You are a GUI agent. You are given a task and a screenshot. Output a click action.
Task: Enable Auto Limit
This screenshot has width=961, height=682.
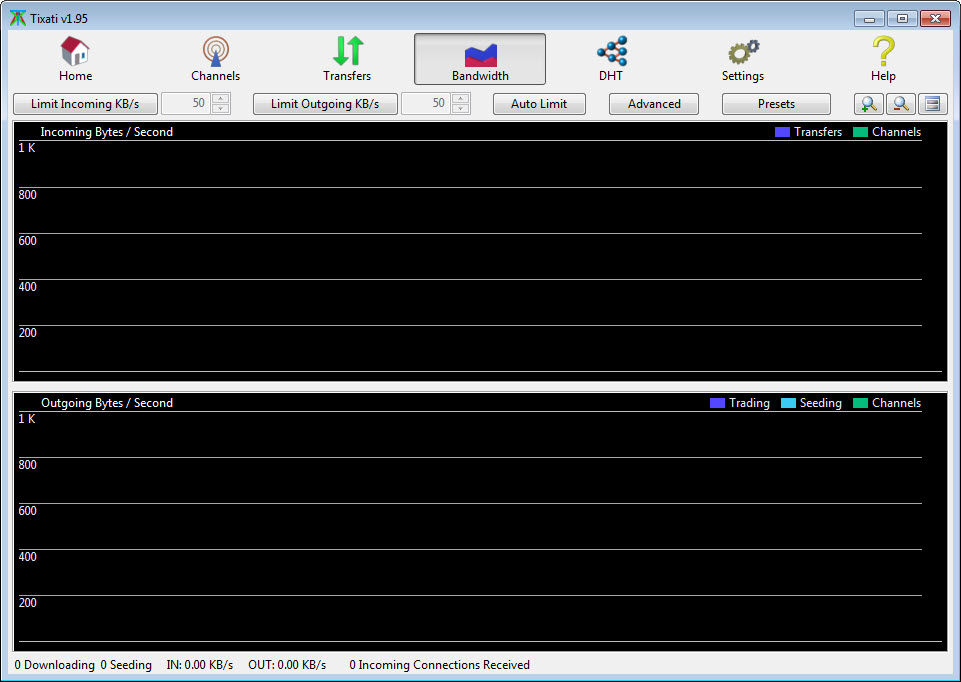(x=539, y=104)
